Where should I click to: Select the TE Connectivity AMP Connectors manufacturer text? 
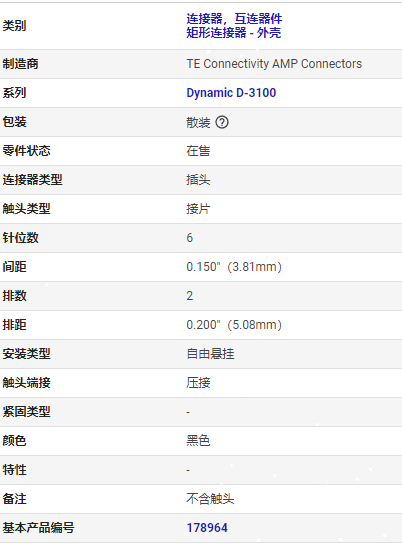pos(274,64)
